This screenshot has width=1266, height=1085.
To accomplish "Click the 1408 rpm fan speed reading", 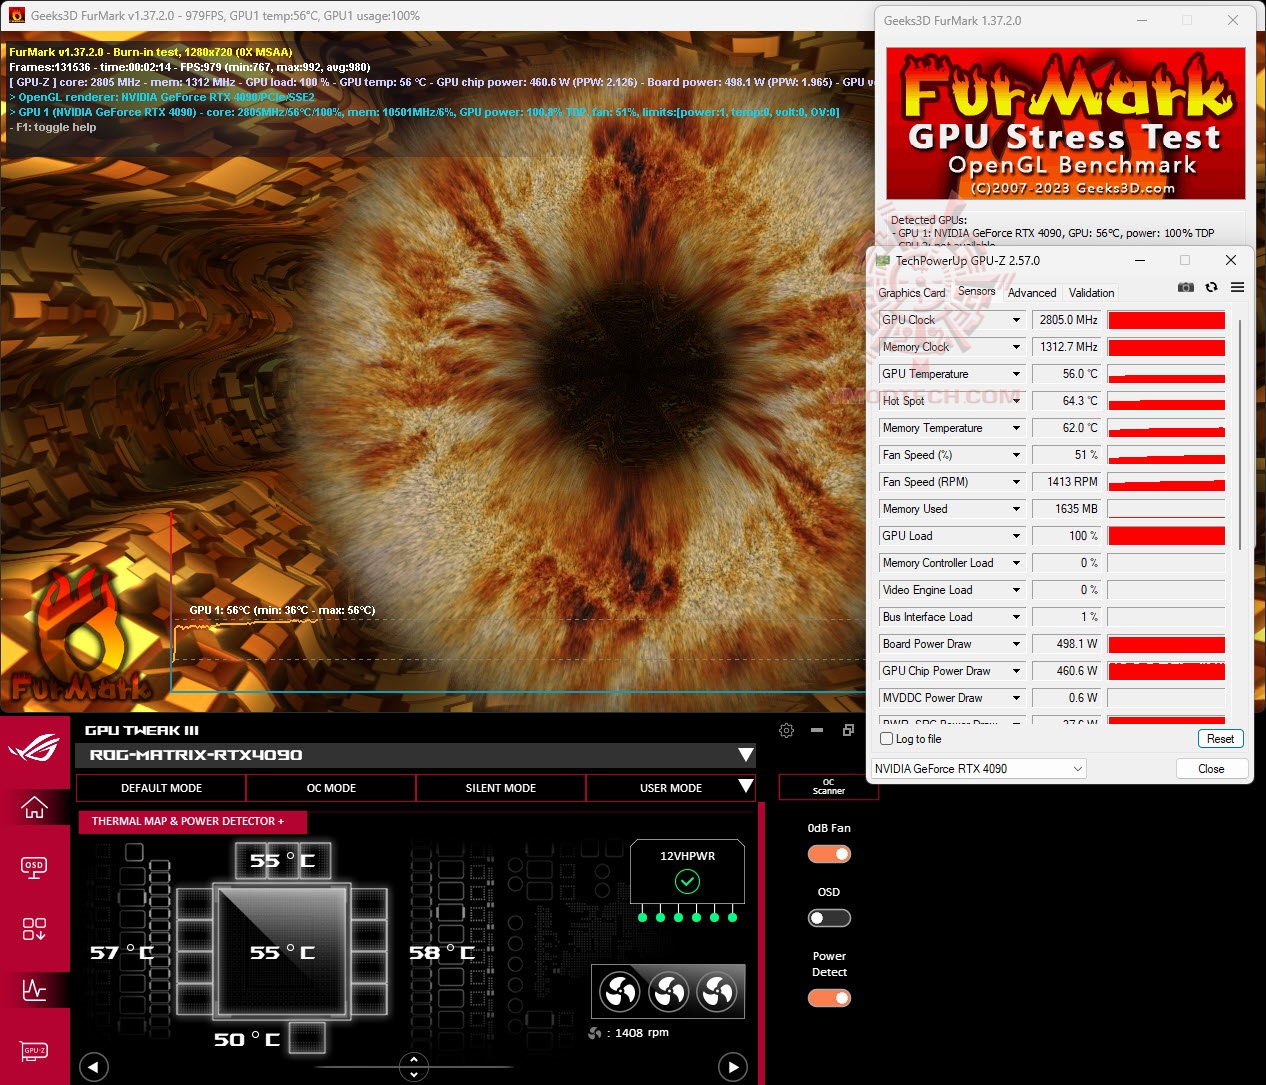I will (x=642, y=1033).
